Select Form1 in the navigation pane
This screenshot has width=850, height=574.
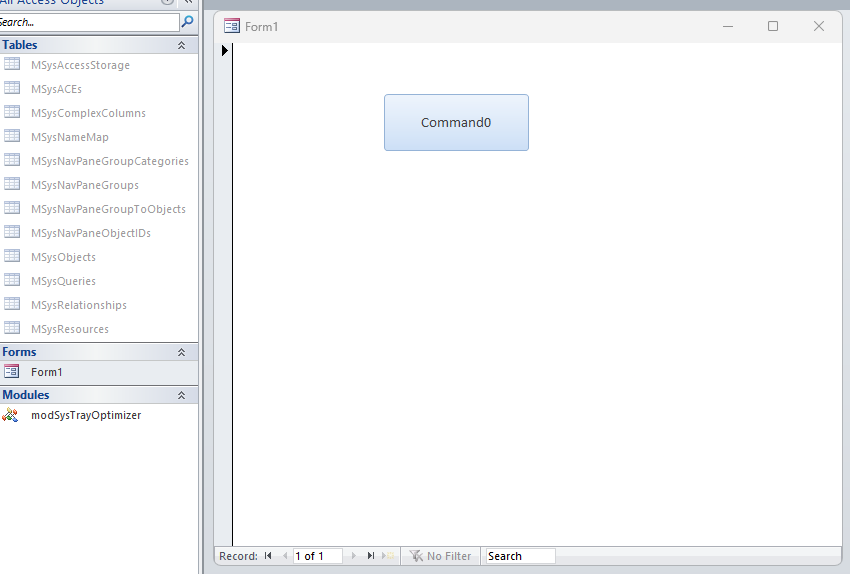pos(46,372)
